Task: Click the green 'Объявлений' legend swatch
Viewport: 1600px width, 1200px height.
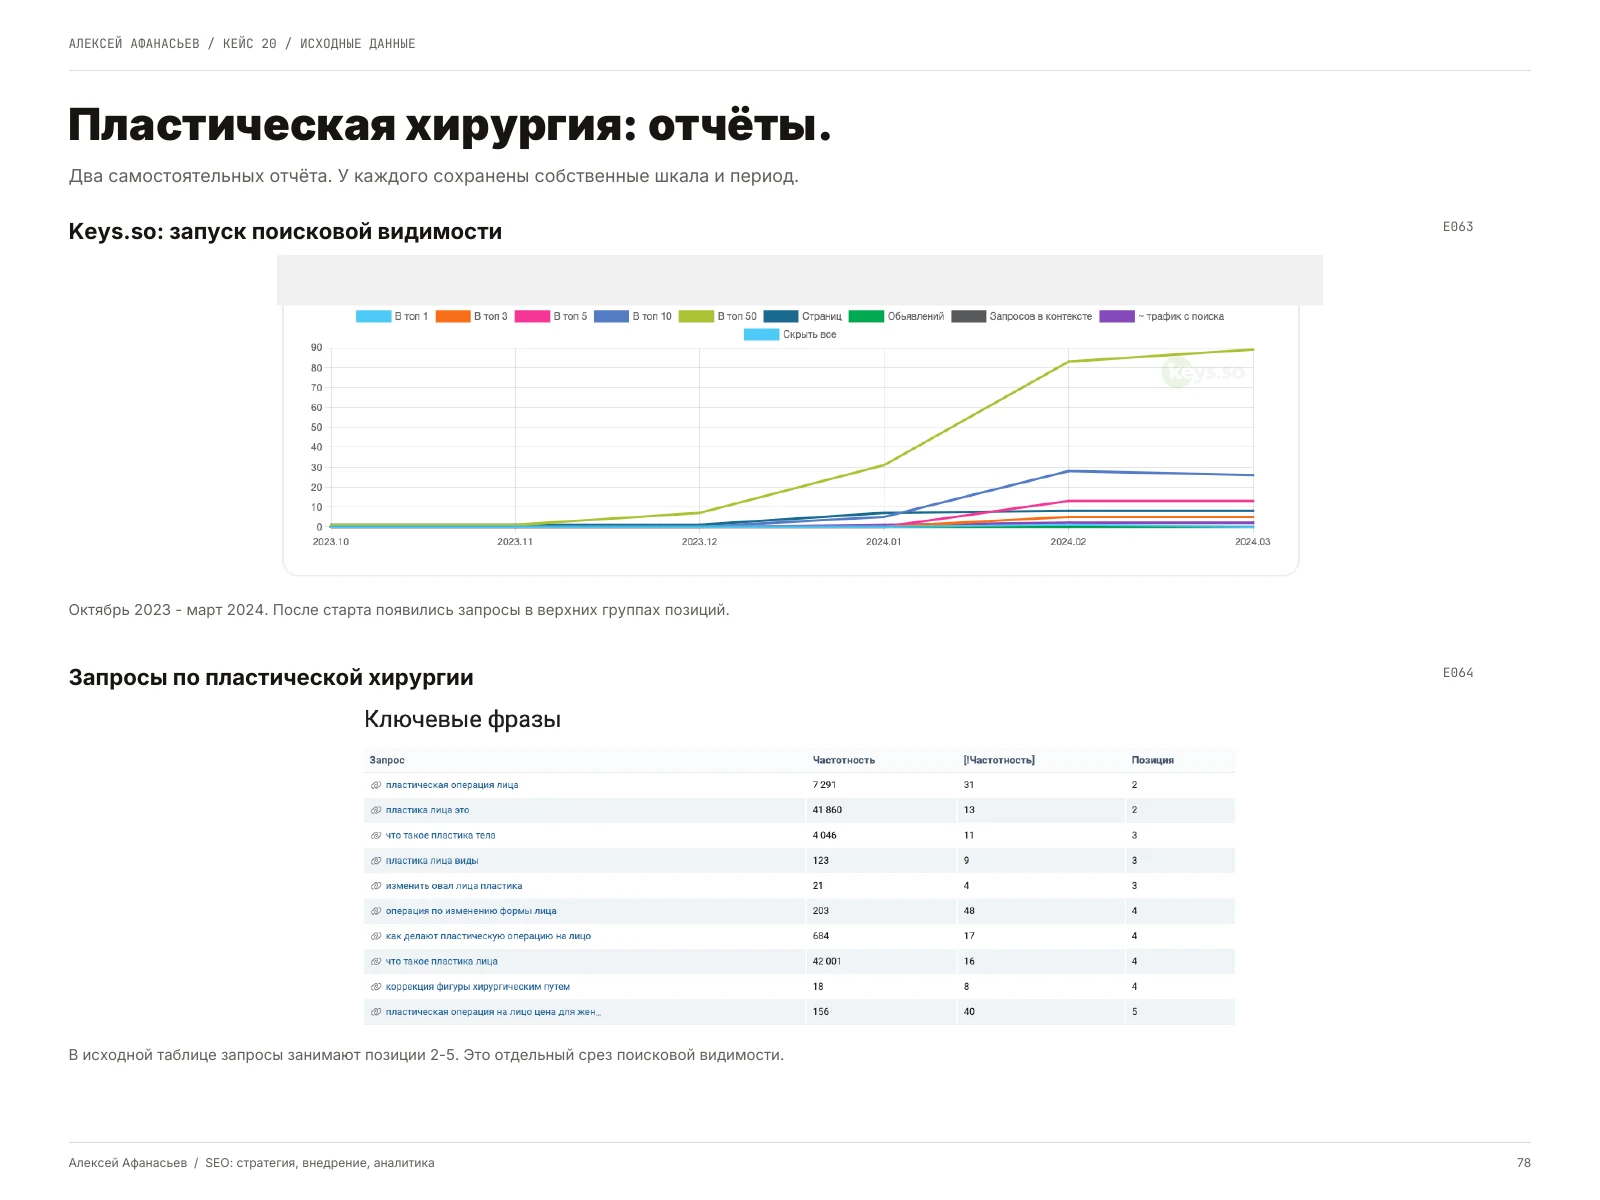Action: [866, 316]
